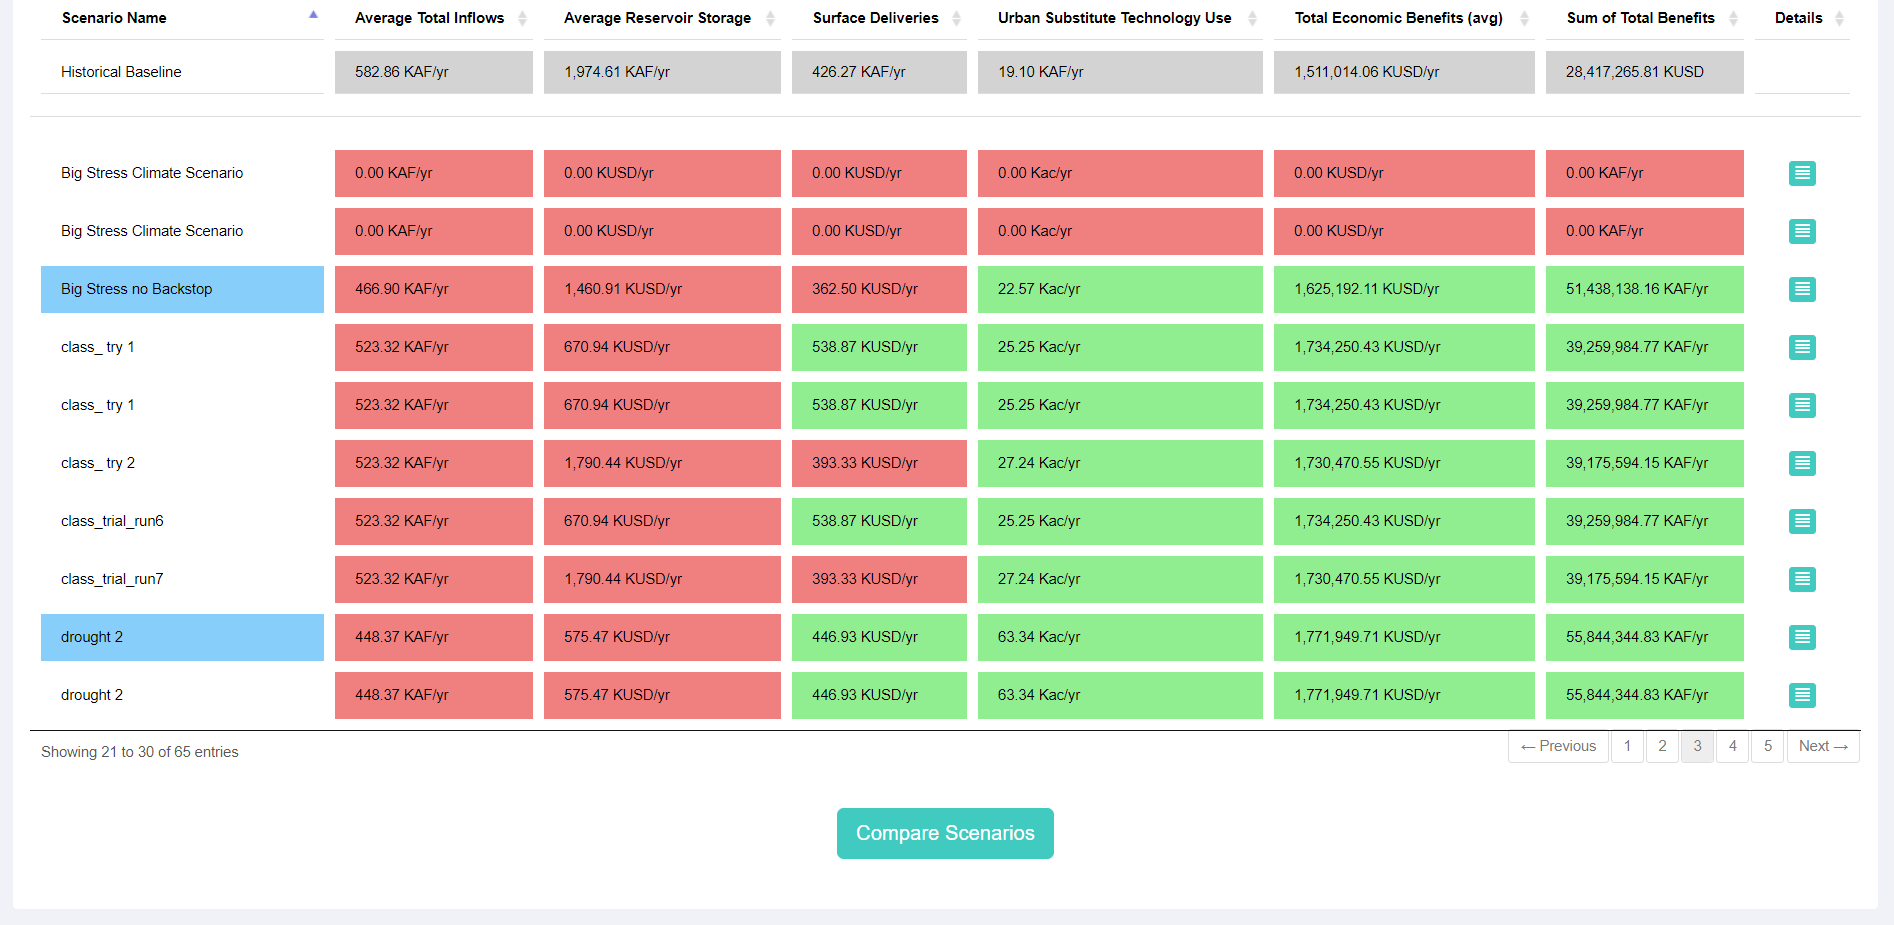This screenshot has height=925, width=1894.
Task: Click 466.90 KAF/yr inflows cell
Action: [x=433, y=289]
